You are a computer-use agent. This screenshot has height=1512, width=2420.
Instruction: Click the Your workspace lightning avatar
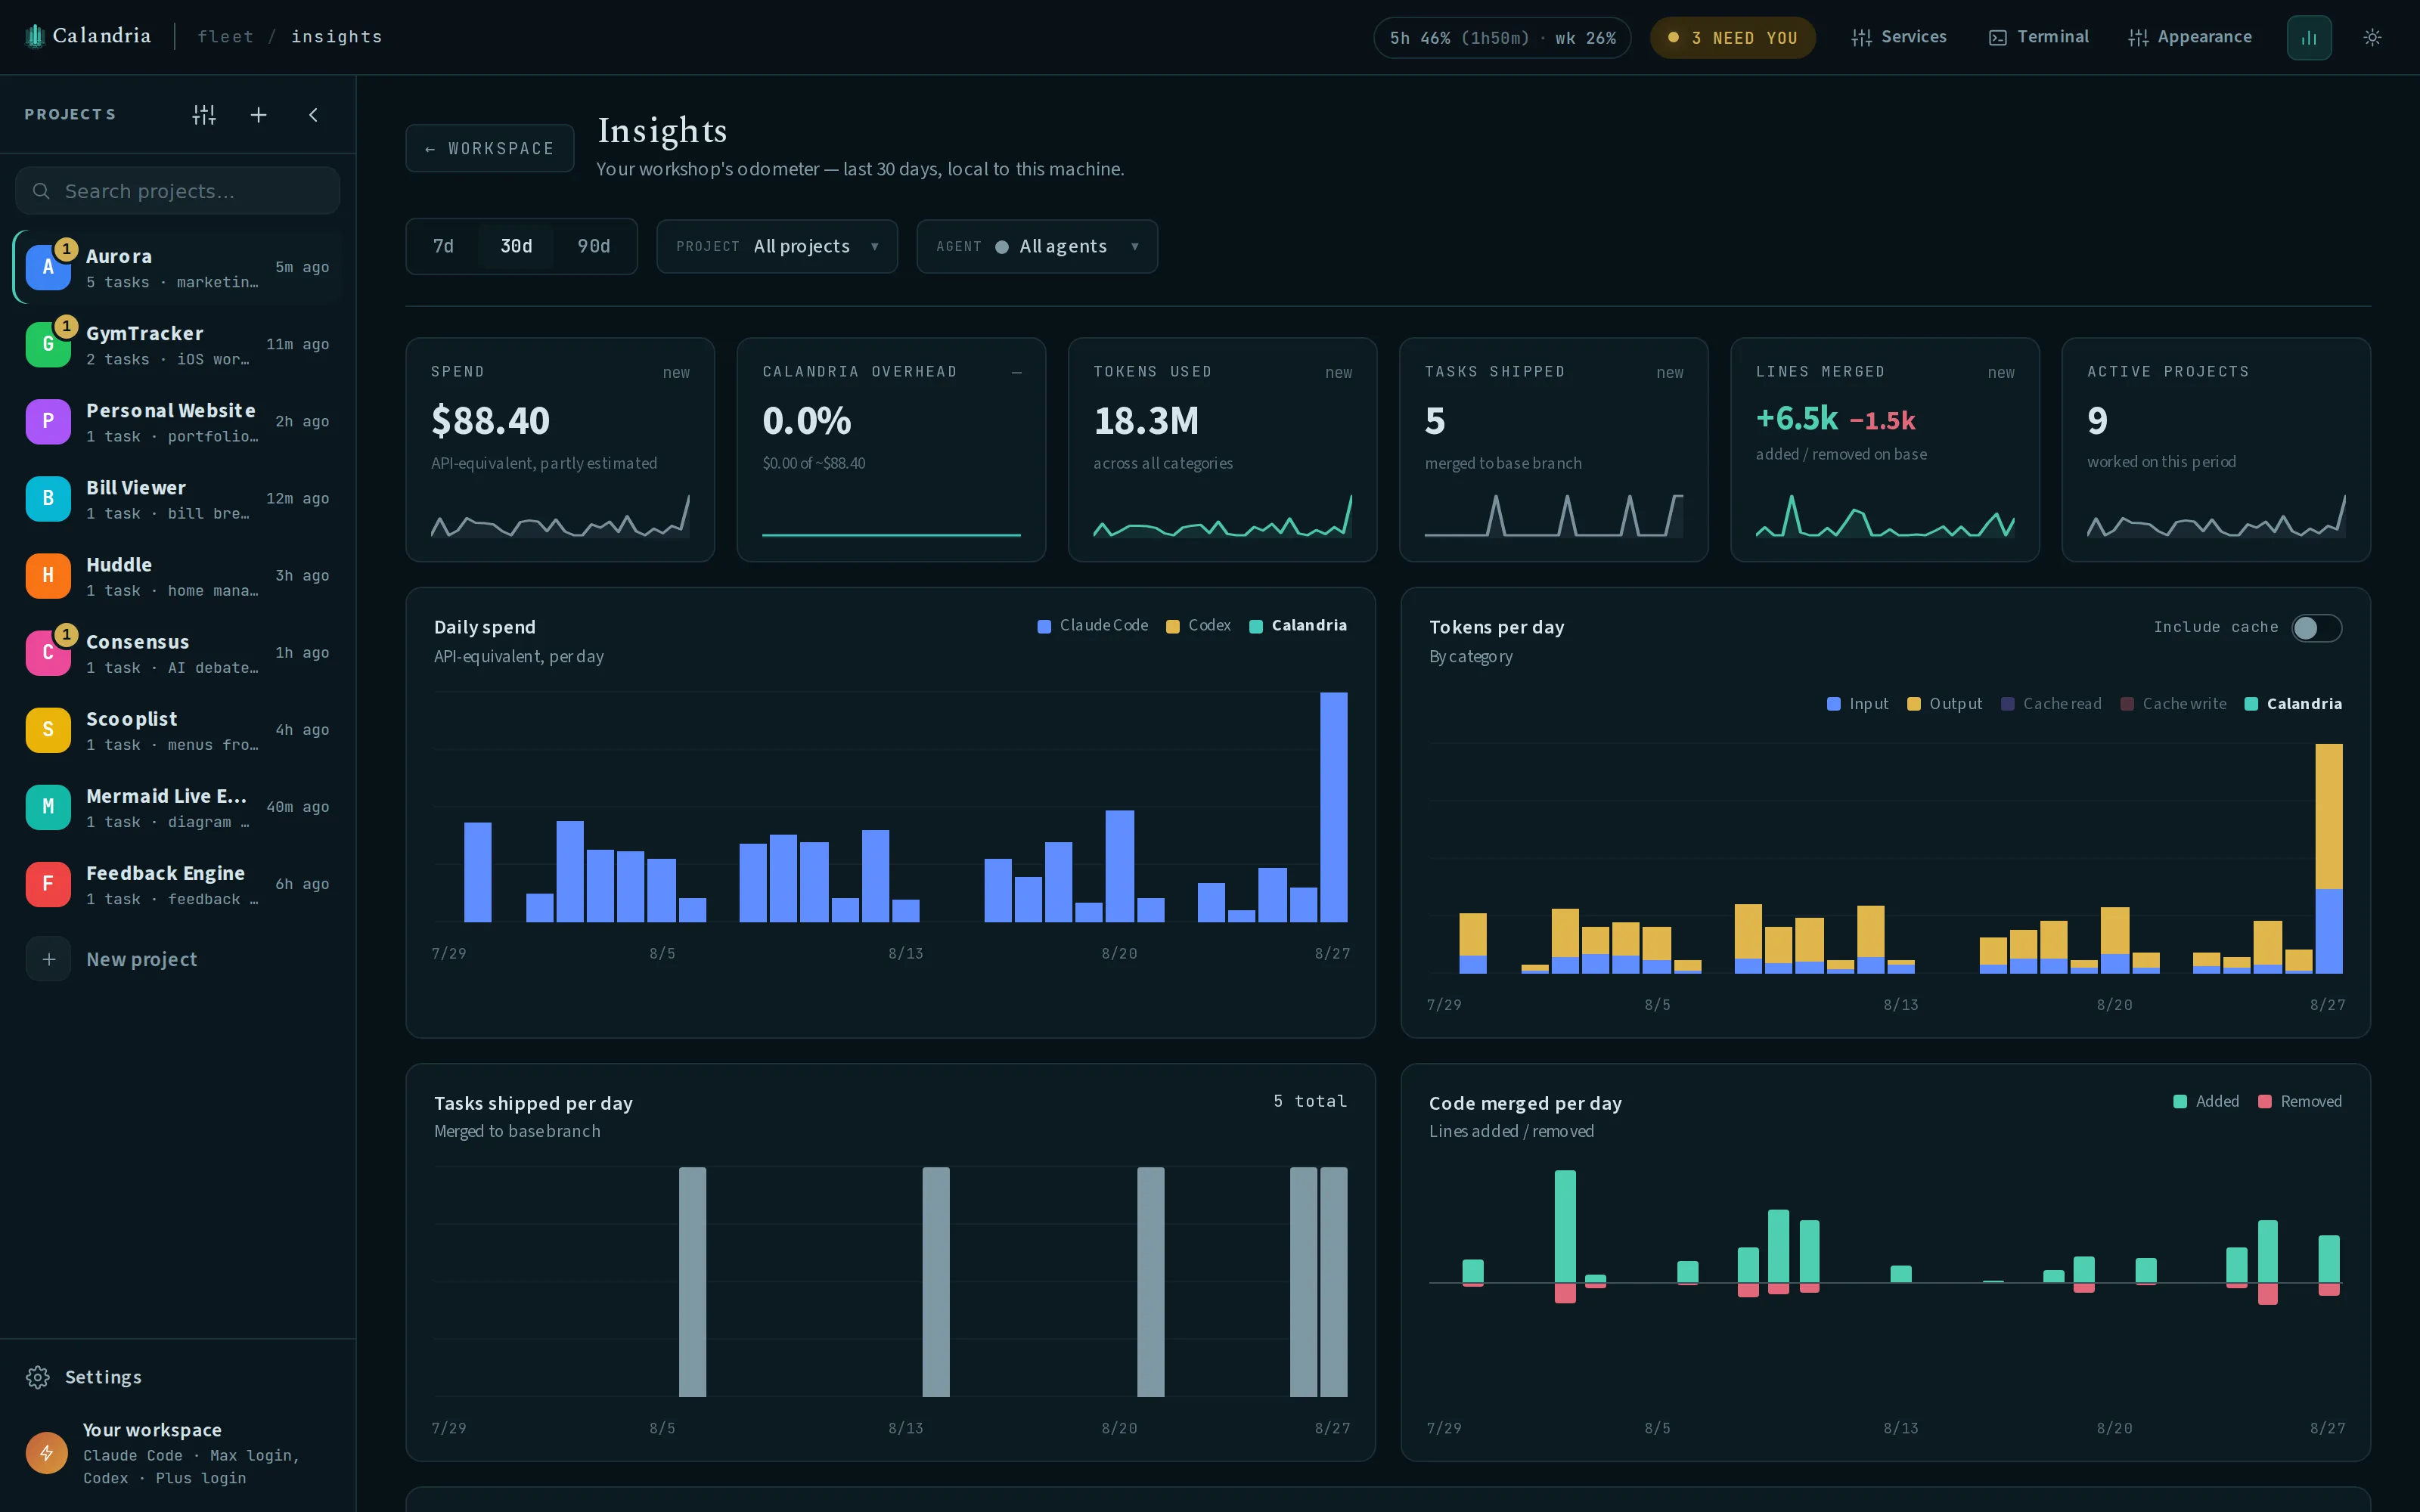coord(47,1453)
